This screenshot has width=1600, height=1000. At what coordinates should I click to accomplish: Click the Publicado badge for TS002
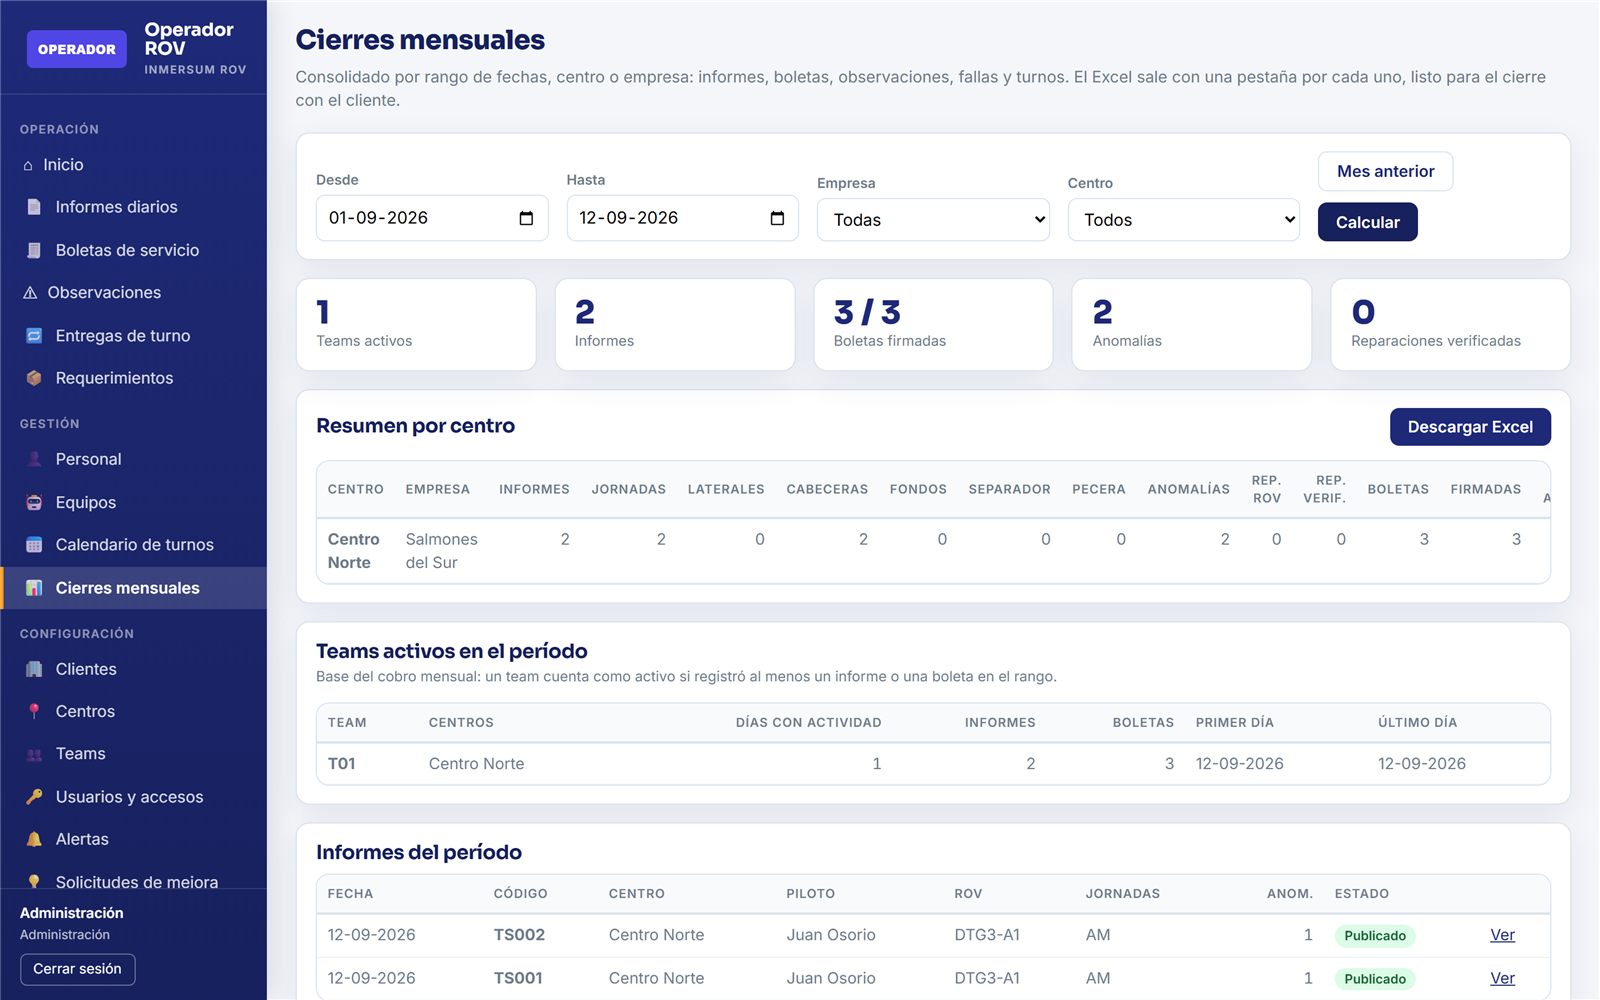pyautogui.click(x=1374, y=936)
